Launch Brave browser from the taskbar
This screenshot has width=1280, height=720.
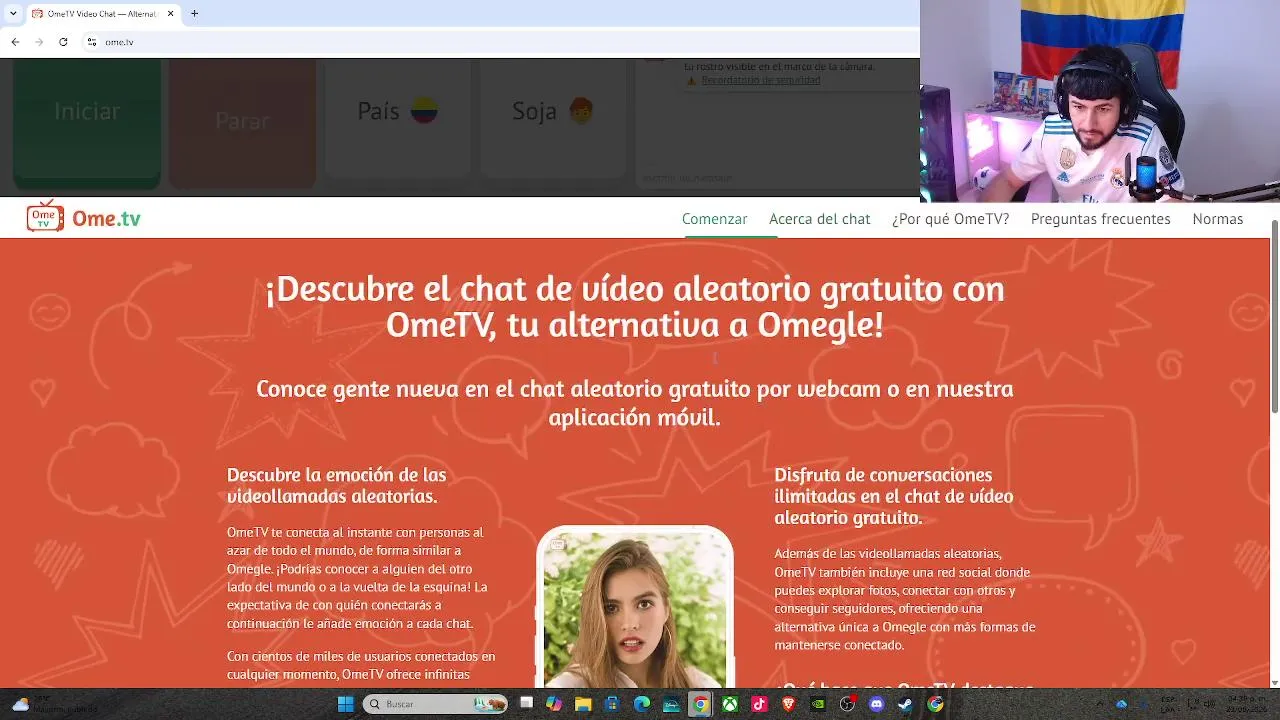789,704
